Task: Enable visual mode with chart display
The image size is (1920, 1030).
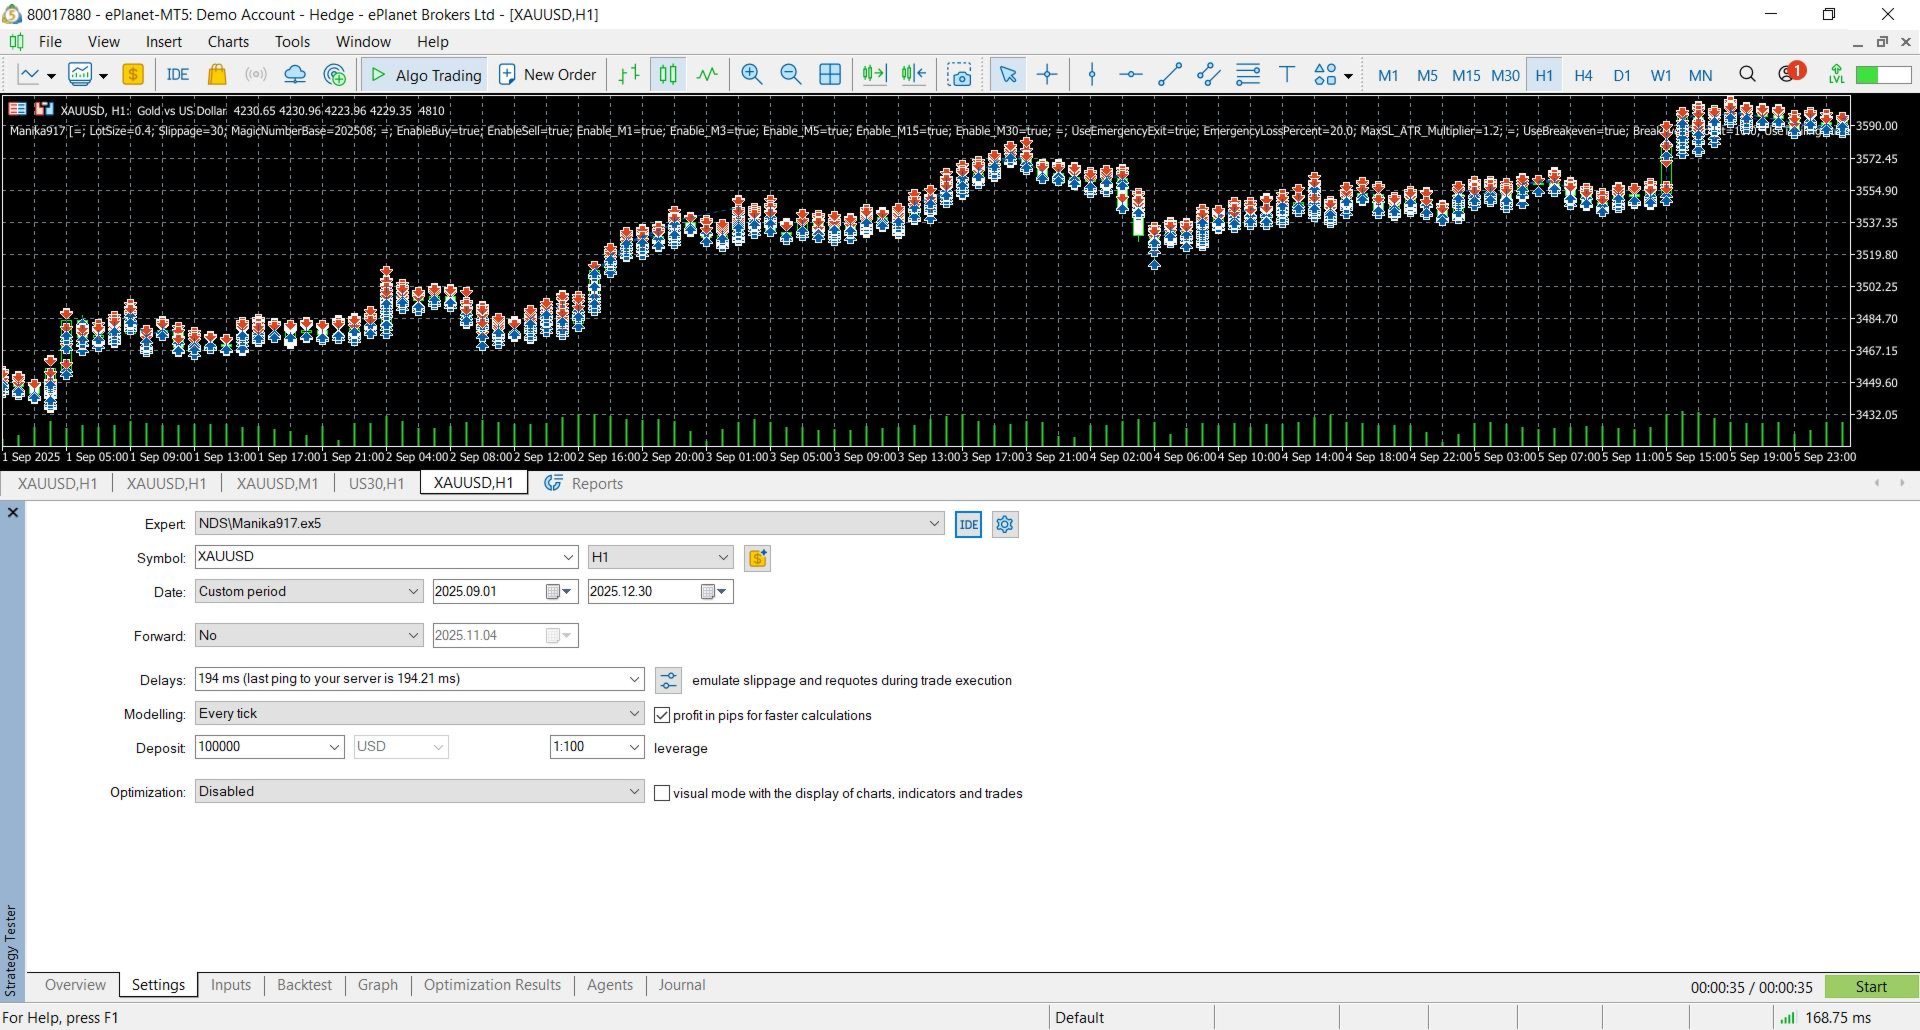Action: (x=662, y=793)
